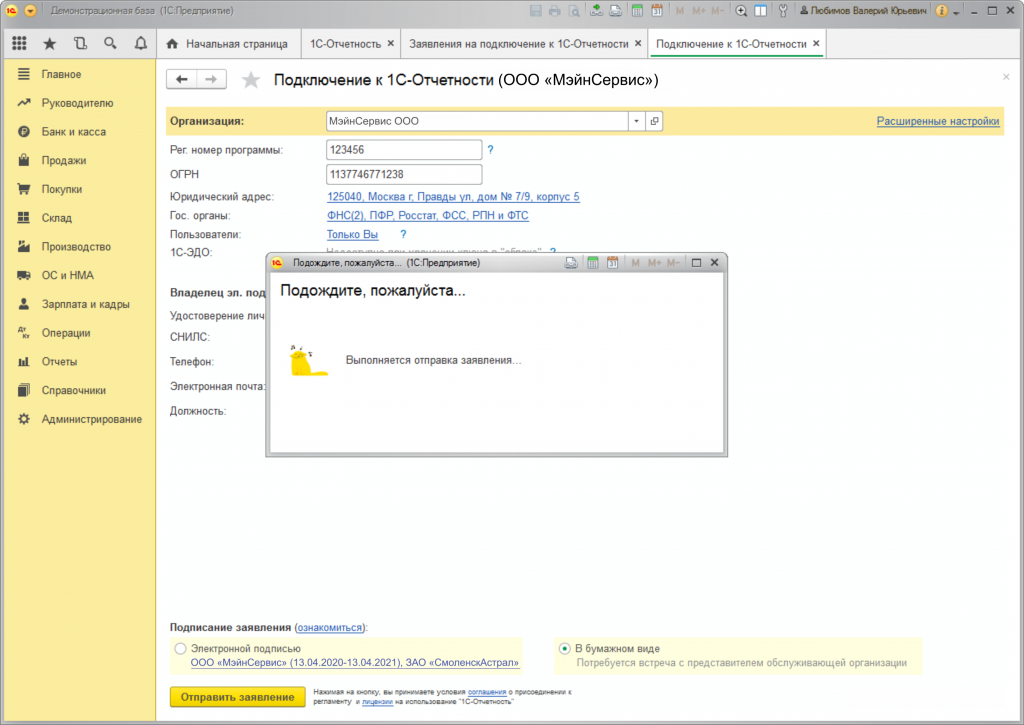Open notifications bell icon
The width and height of the screenshot is (1024, 725).
click(x=140, y=44)
